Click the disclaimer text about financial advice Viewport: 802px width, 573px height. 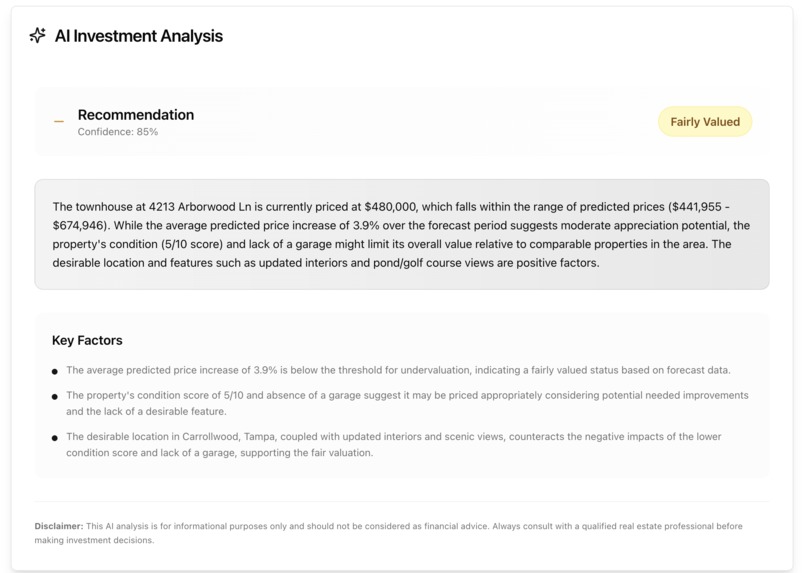point(388,533)
